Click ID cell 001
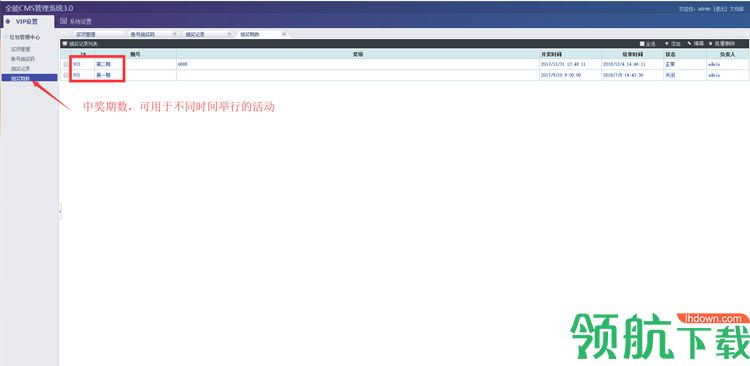The width and height of the screenshot is (750, 366). pos(77,75)
